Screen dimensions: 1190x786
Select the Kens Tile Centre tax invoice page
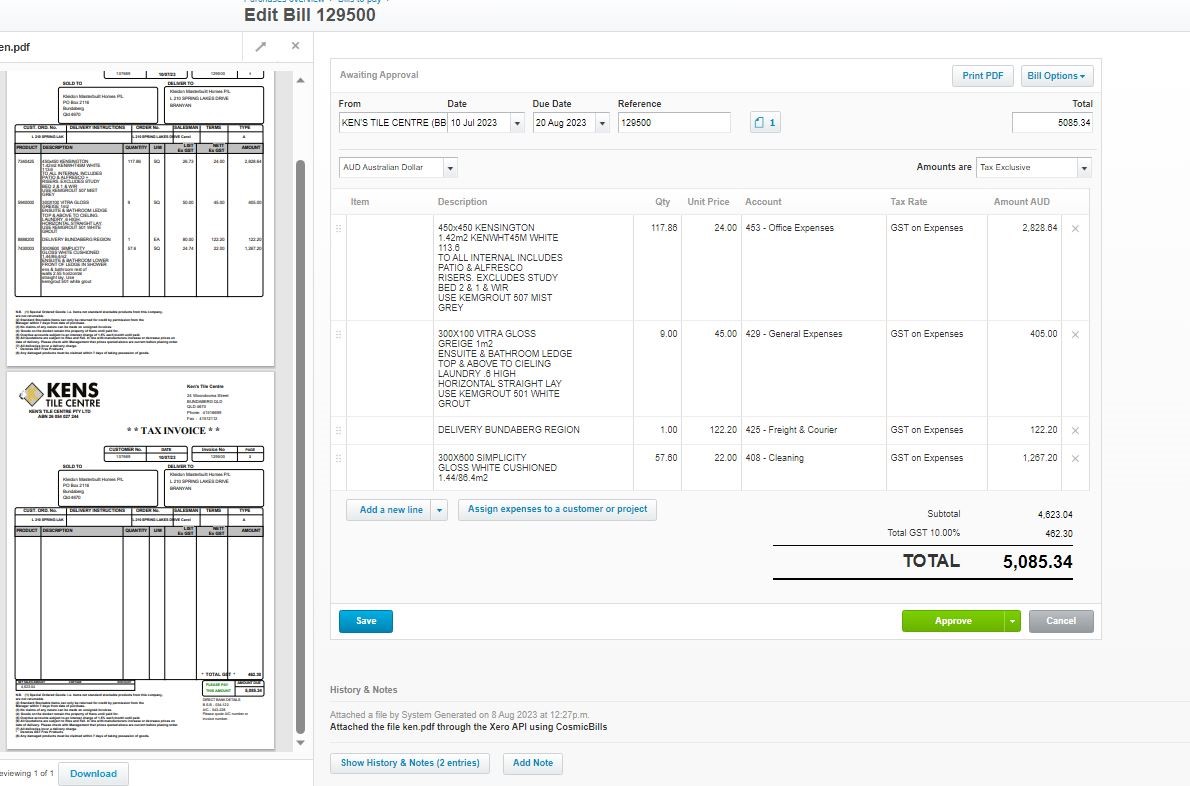(140, 560)
